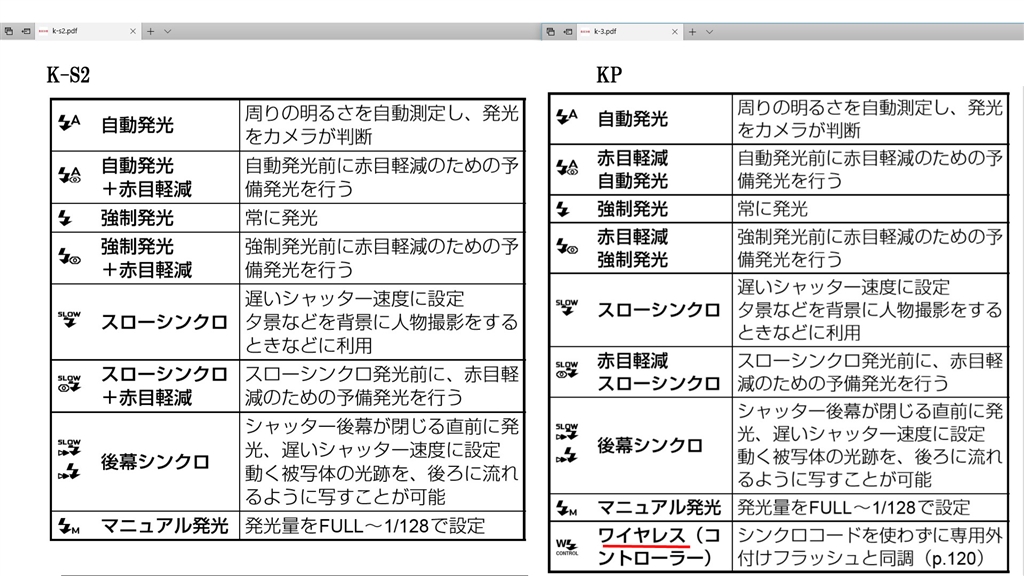Viewport: 1024px width, 576px height.
Task: Show set-aside tabs in the k-s2.pdf window
Action: pyautogui.click(x=8, y=31)
